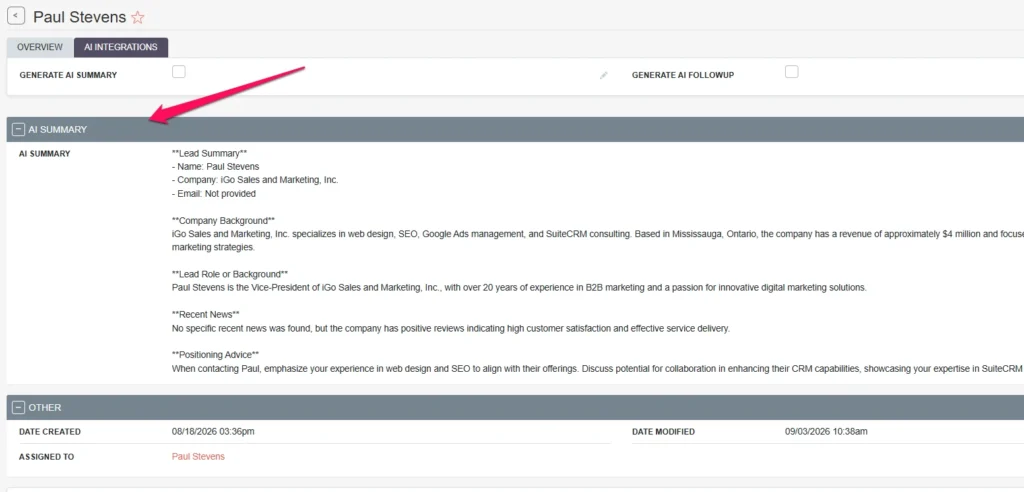
Task: Open the assigned user Paul Stevens link
Action: pyautogui.click(x=198, y=457)
